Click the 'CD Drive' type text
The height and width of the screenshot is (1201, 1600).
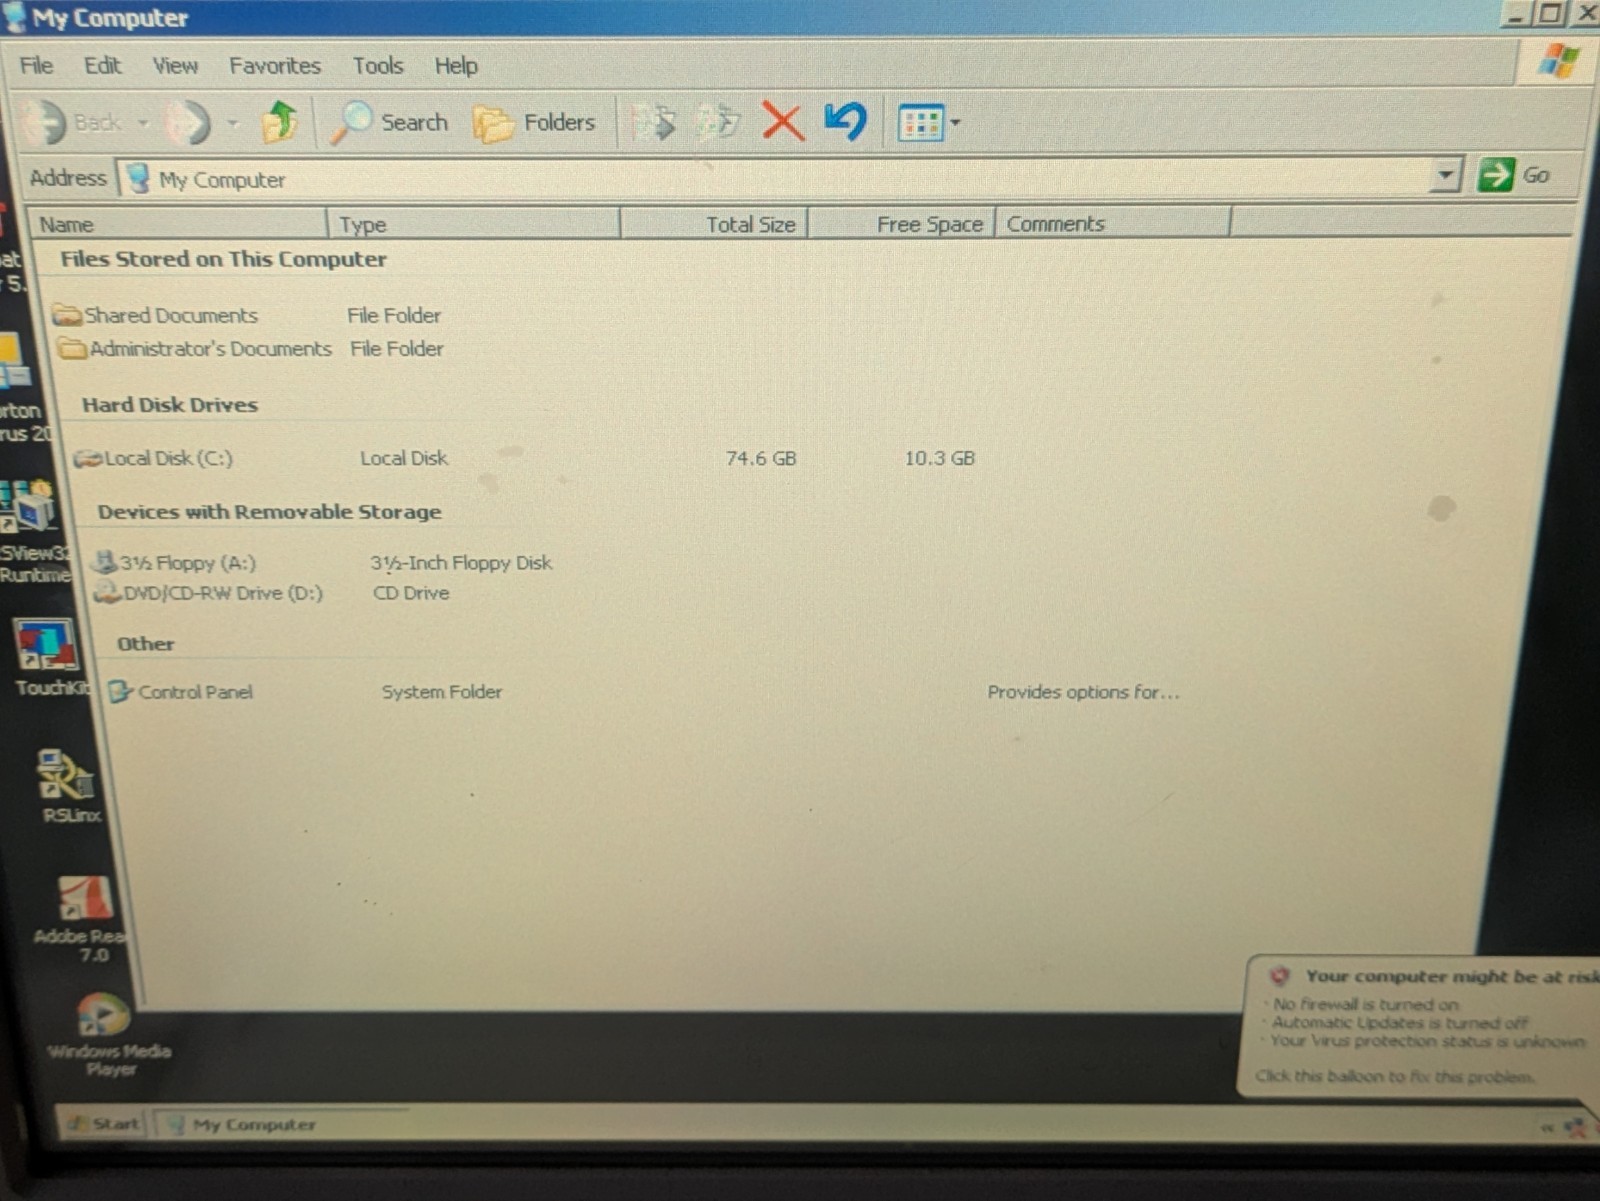click(411, 593)
